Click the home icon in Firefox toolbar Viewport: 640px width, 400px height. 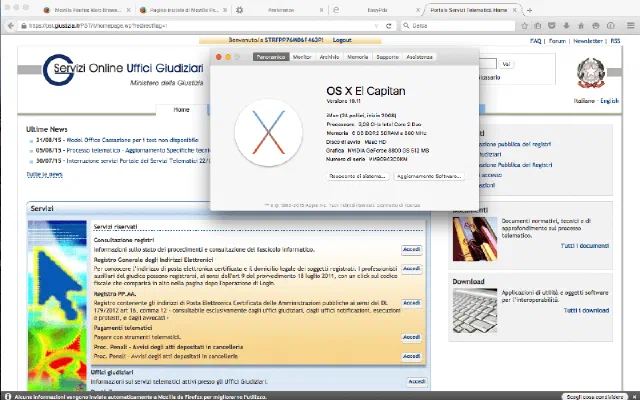click(581, 26)
